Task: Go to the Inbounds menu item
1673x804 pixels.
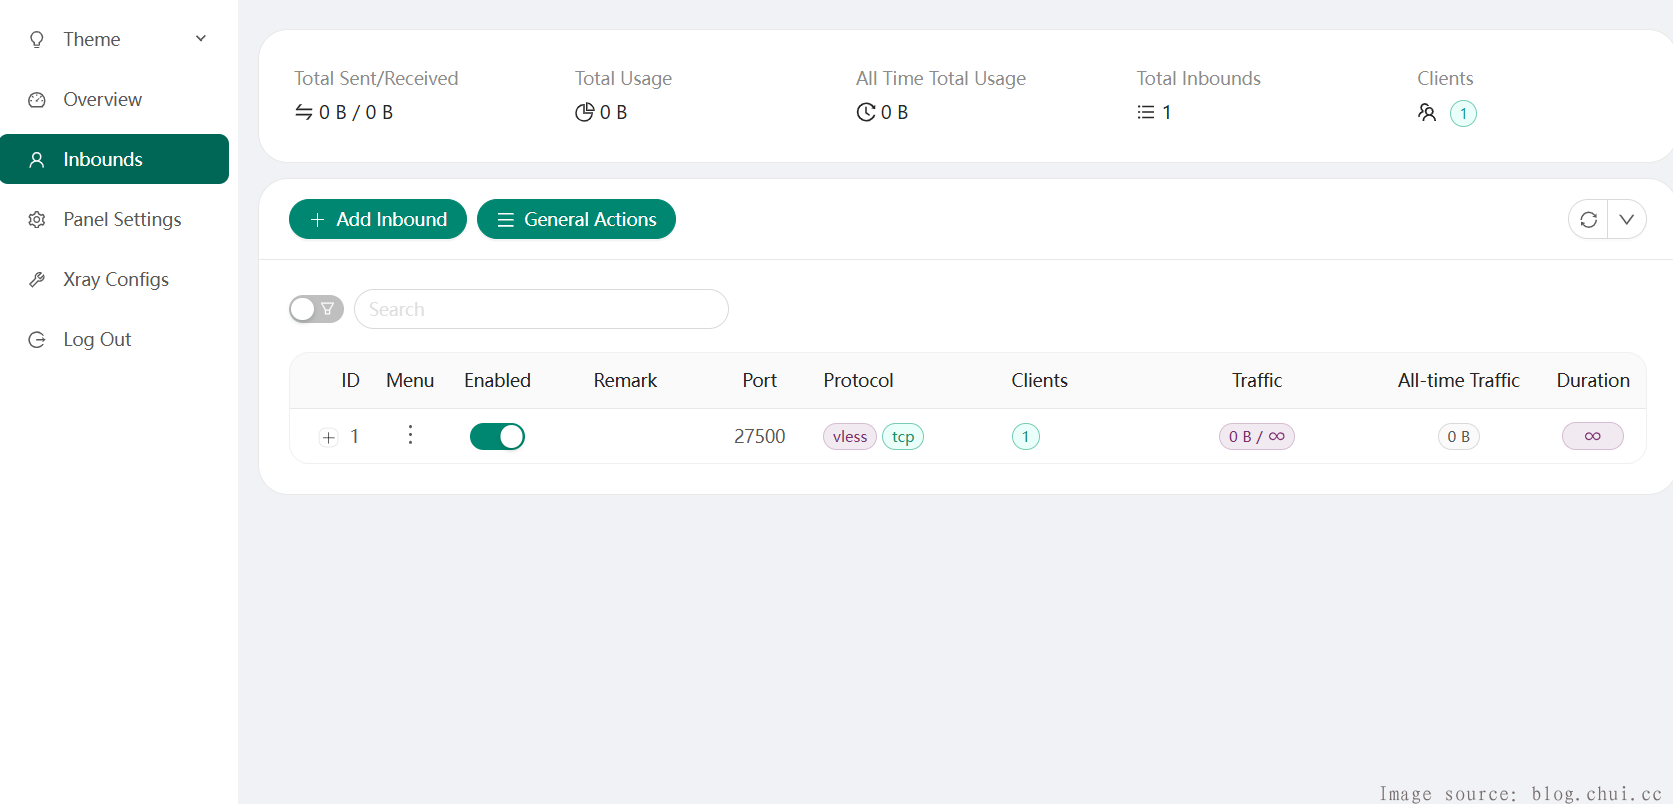Action: (x=114, y=159)
